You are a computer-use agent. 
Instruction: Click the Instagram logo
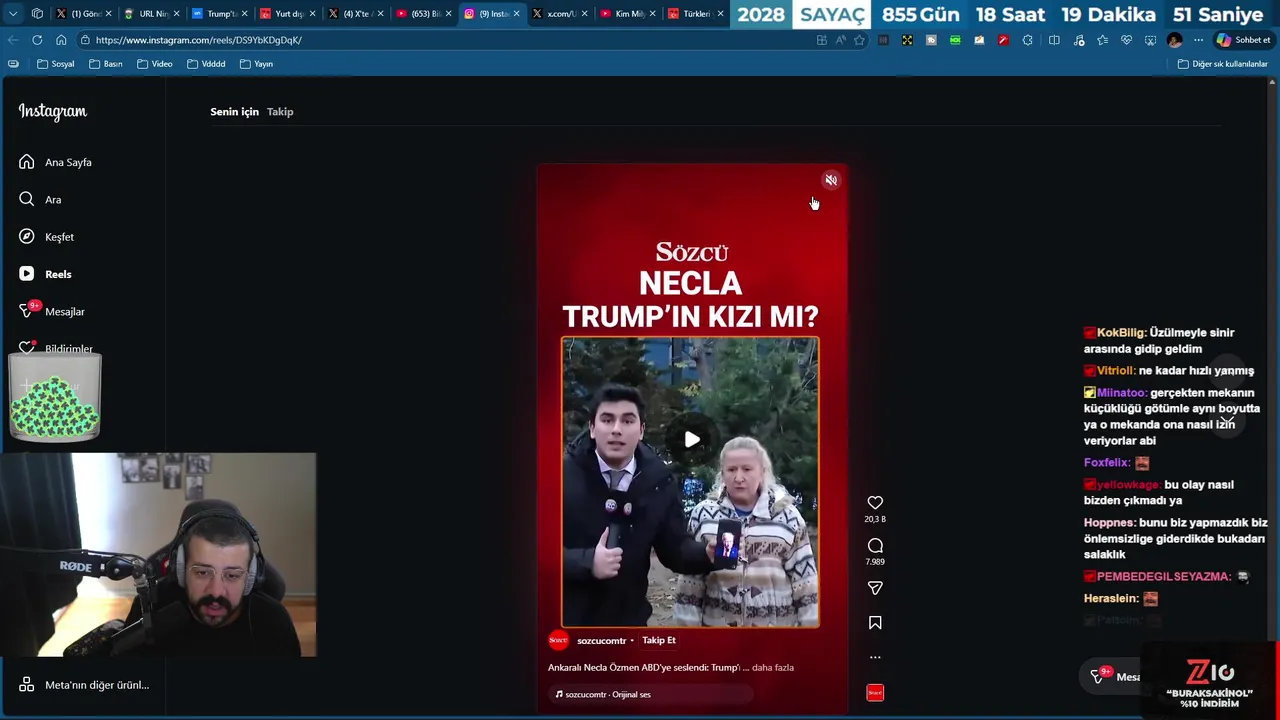coord(53,112)
